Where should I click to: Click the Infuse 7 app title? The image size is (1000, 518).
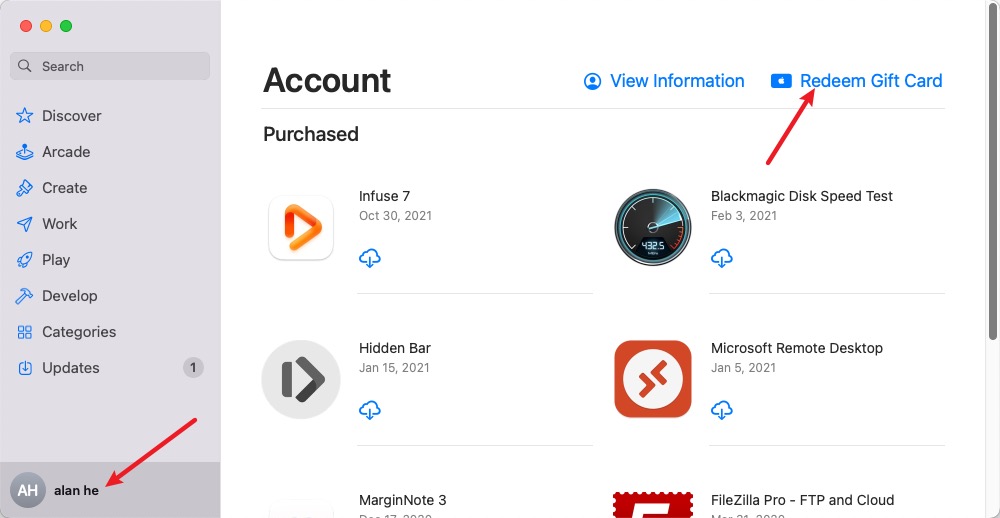(385, 196)
